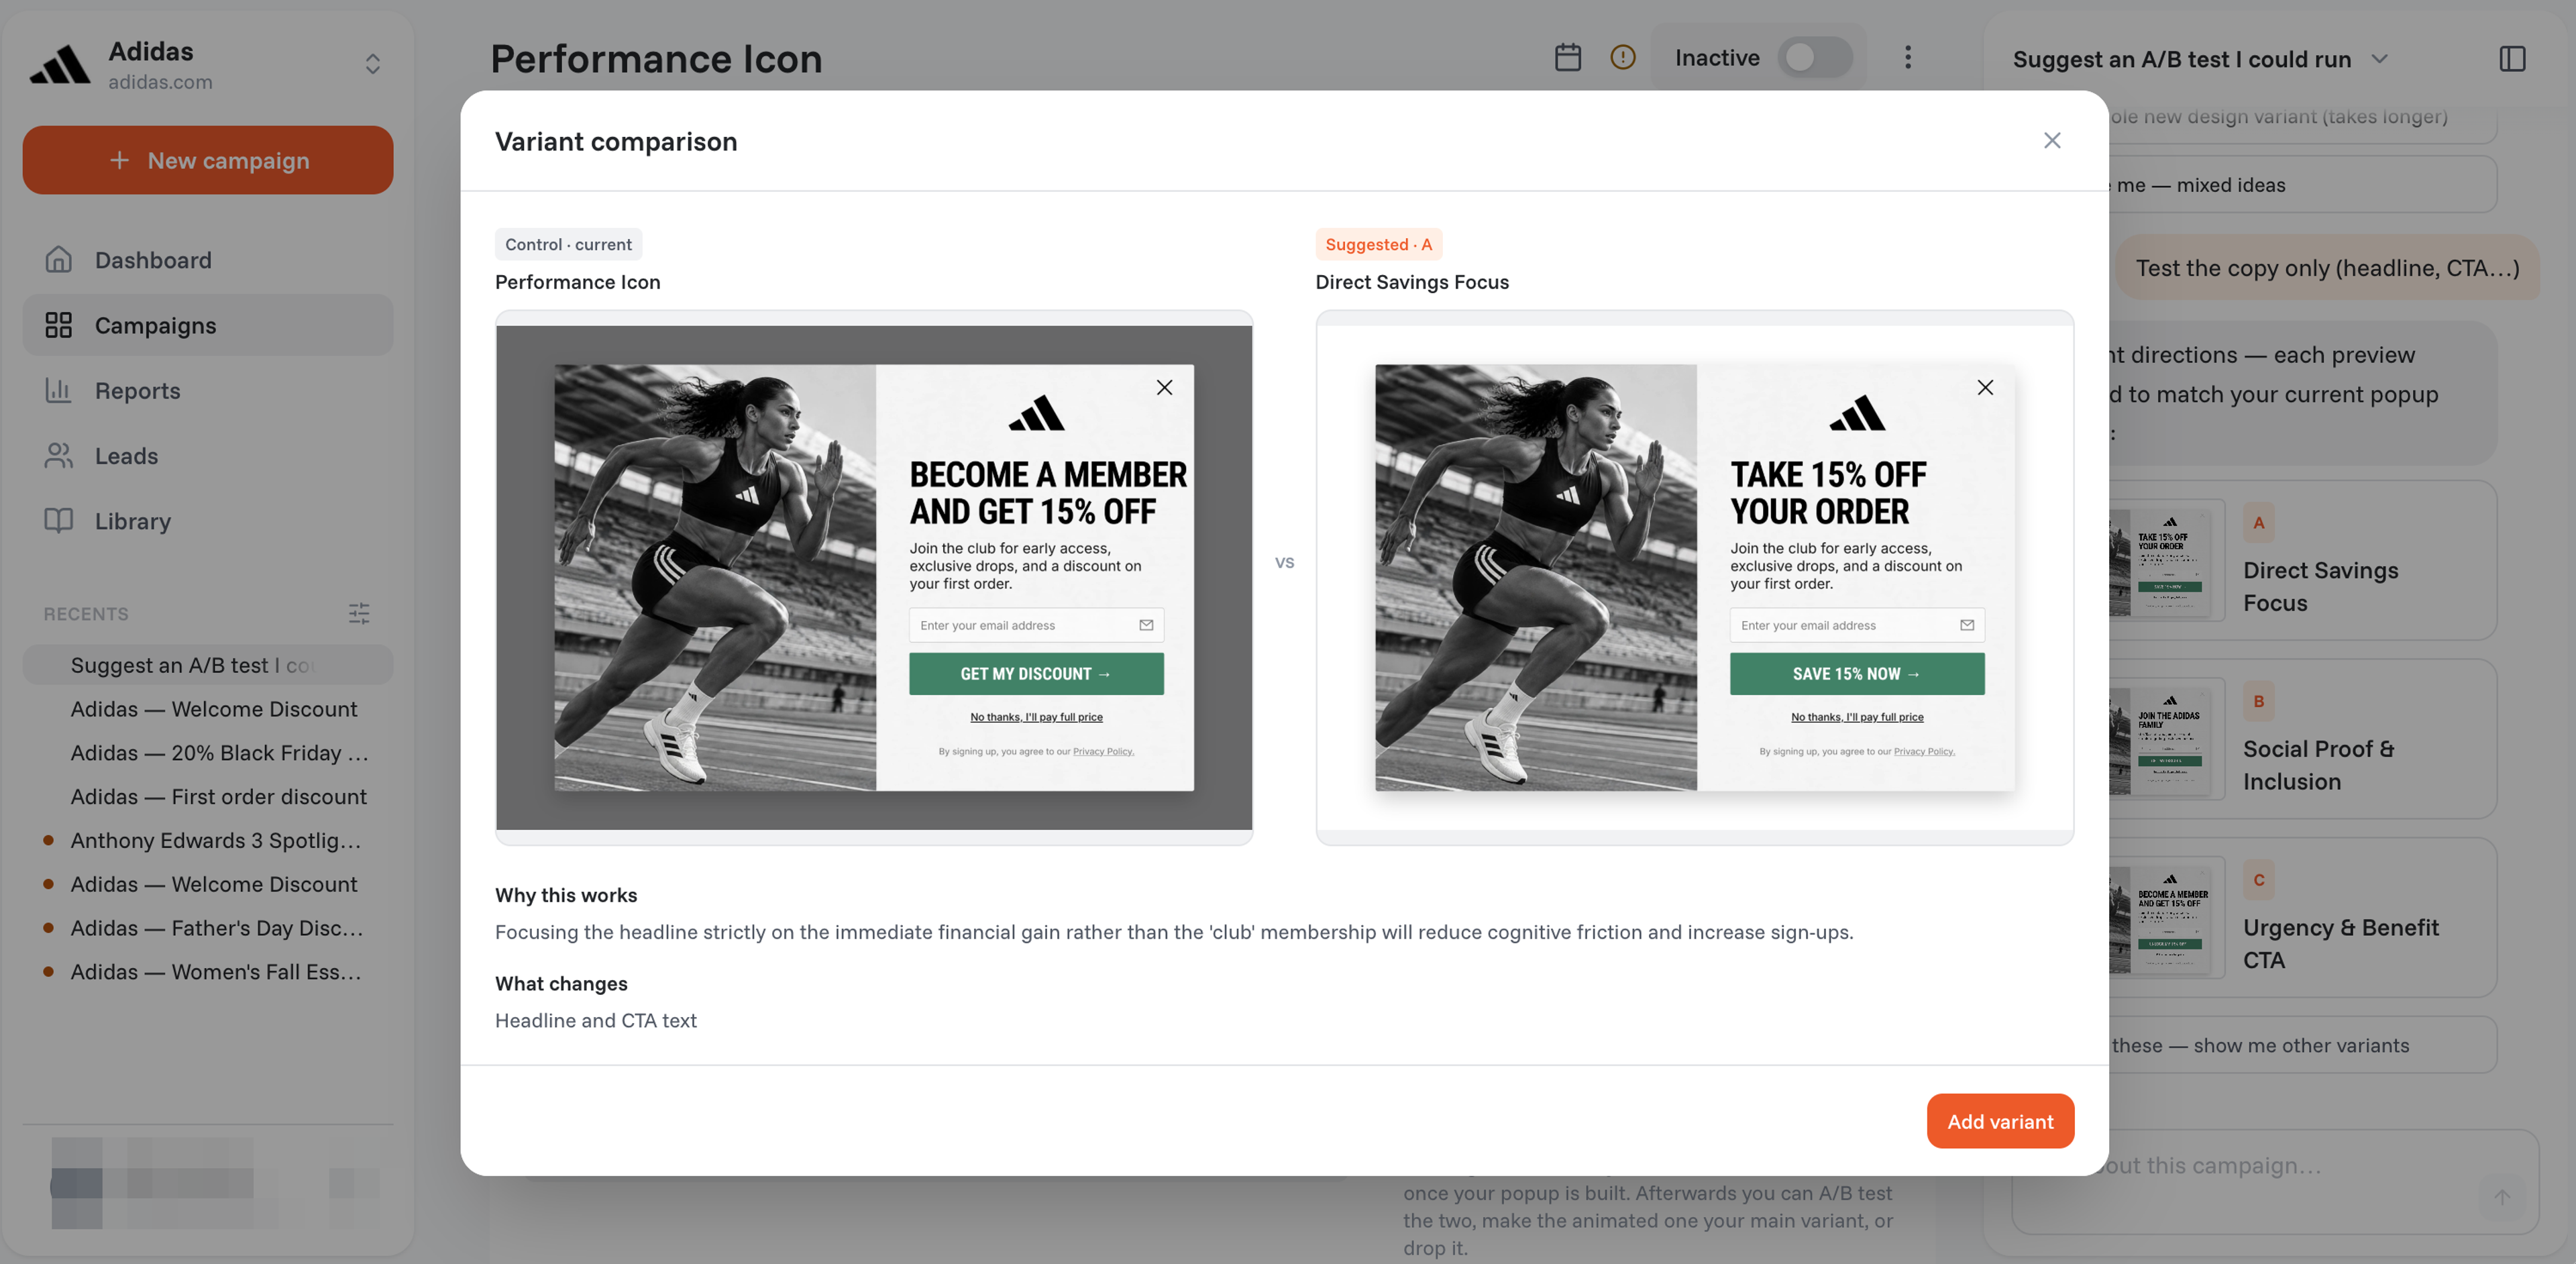Close the Variant comparison dialog

tap(2051, 141)
